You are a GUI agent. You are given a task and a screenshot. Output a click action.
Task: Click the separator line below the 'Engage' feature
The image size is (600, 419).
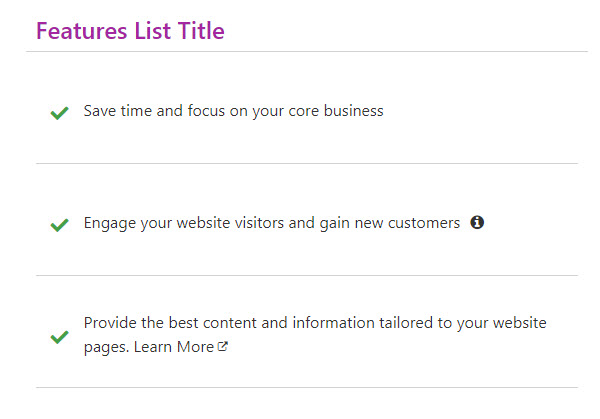[307, 275]
